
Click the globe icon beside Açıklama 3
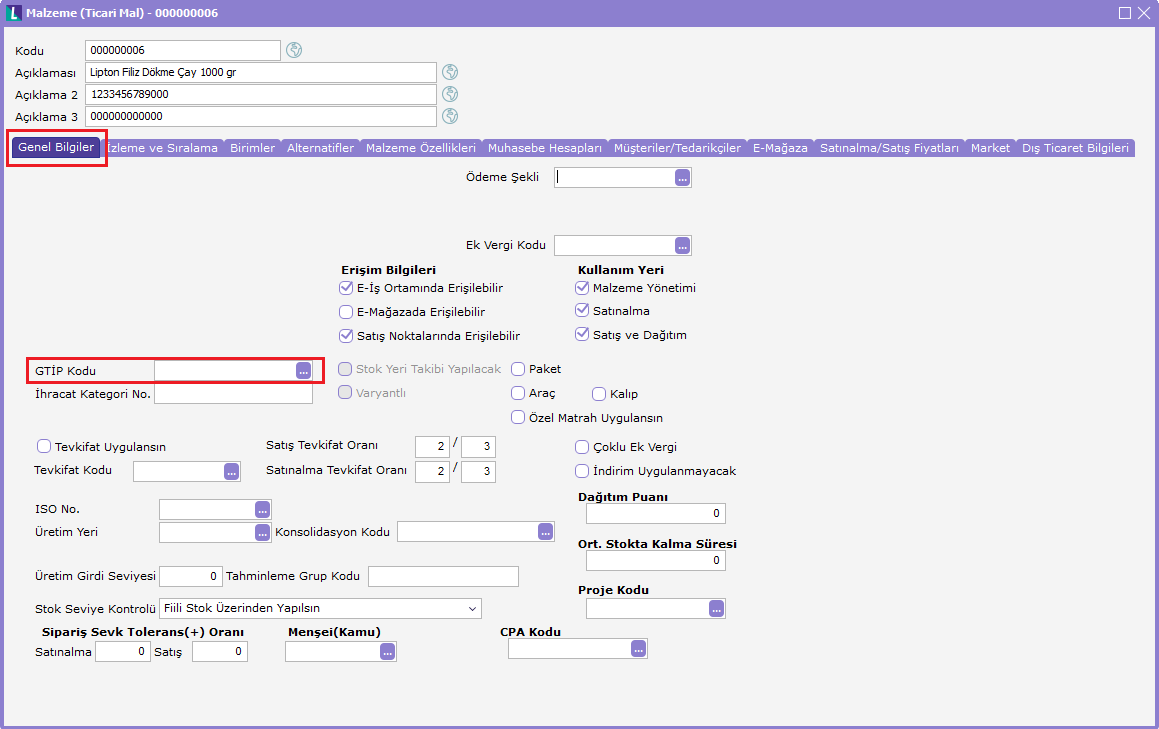click(x=450, y=116)
